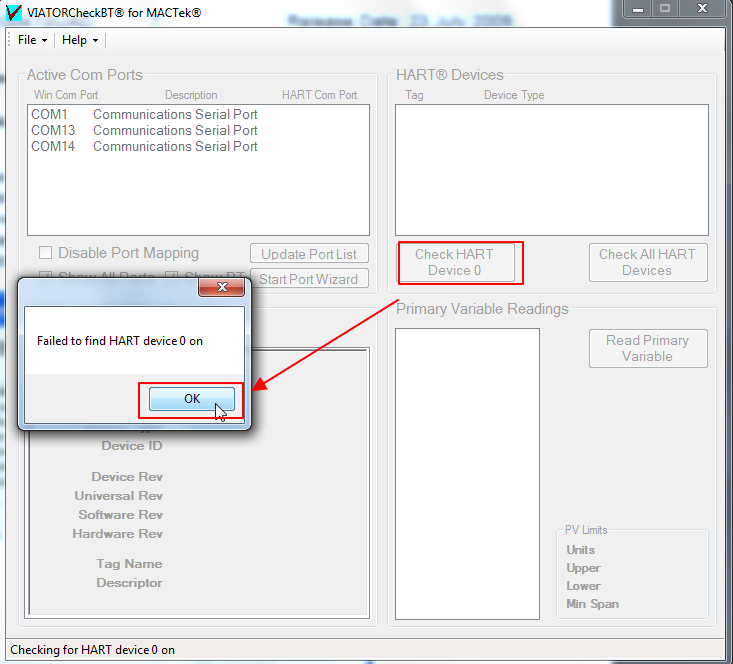
Task: Click the Hardware Rev label
Action: click(118, 534)
